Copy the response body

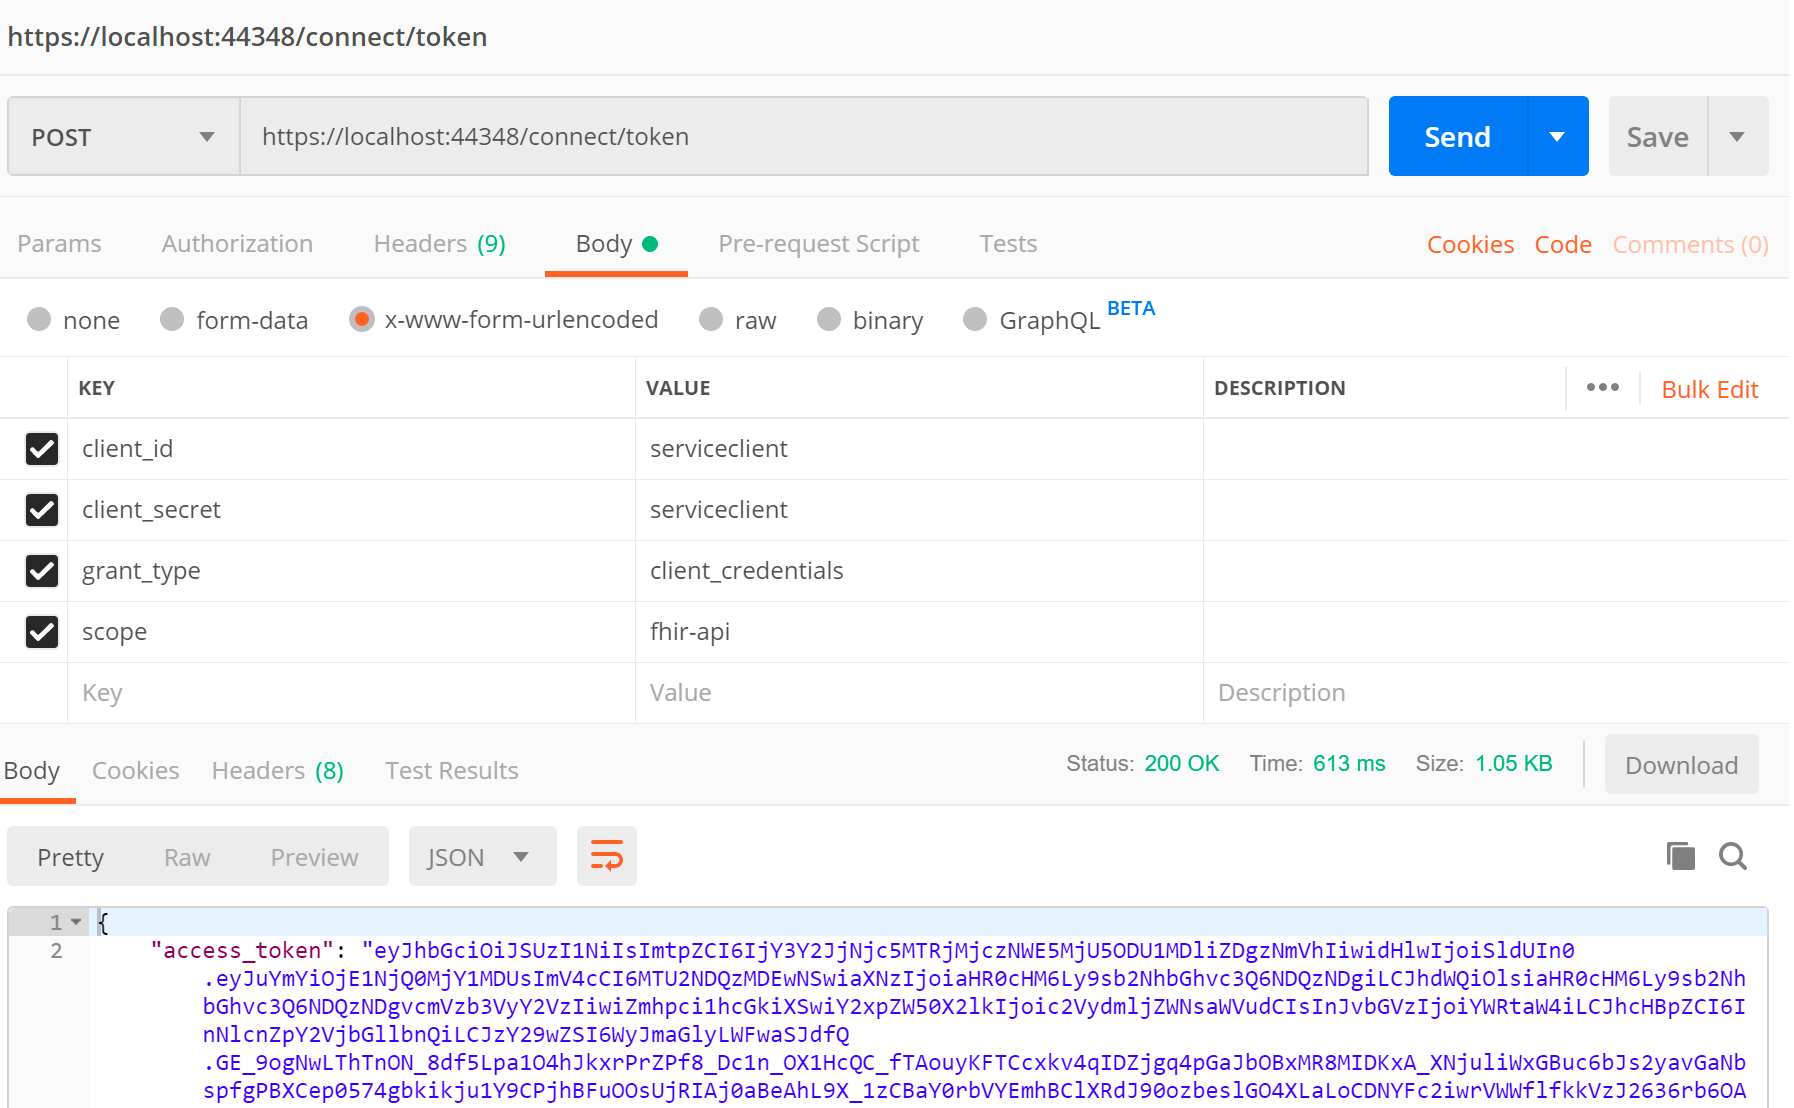1680,856
